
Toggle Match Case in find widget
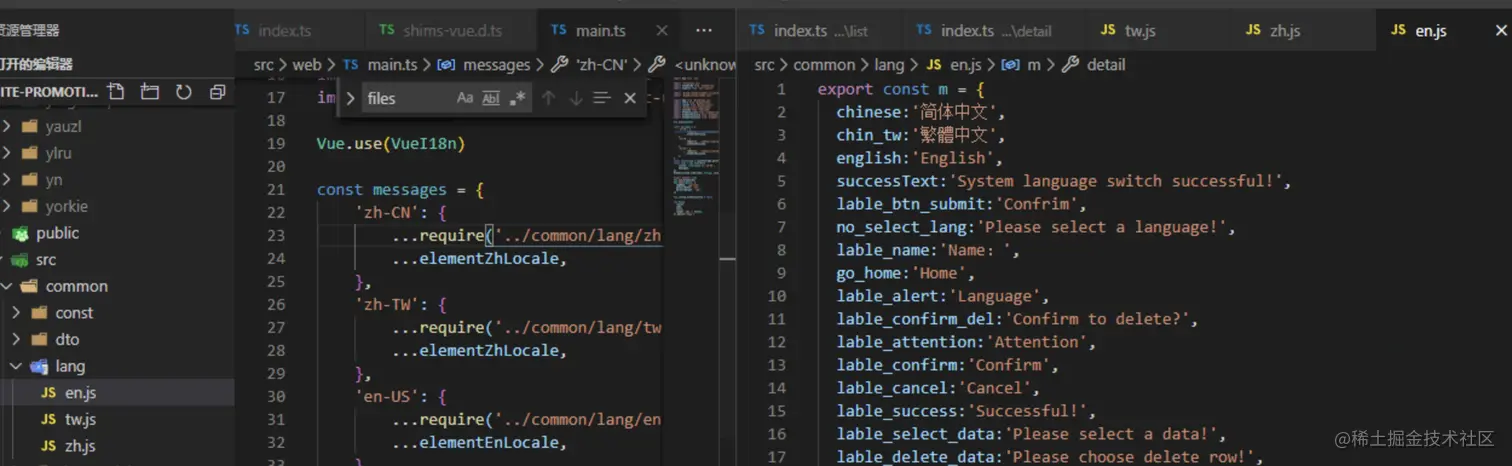click(x=465, y=98)
